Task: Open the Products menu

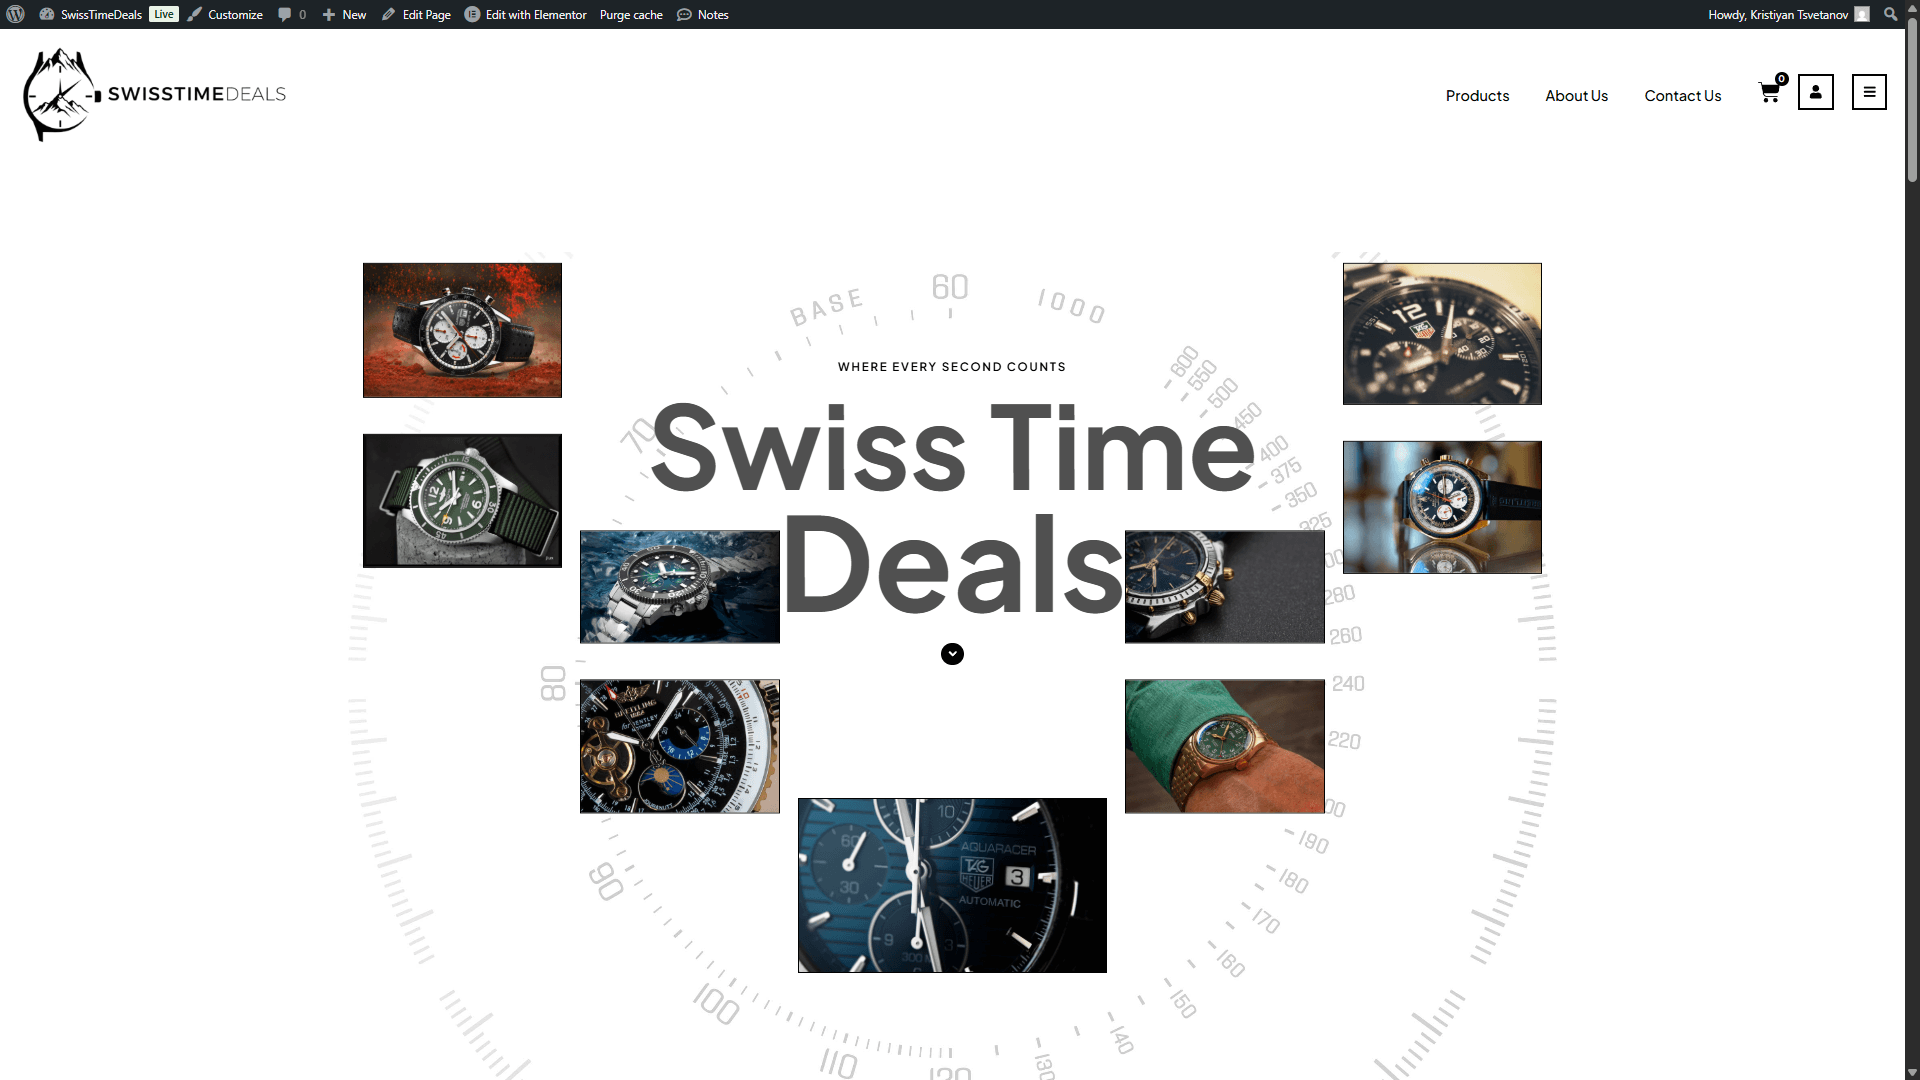Action: 1477,96
